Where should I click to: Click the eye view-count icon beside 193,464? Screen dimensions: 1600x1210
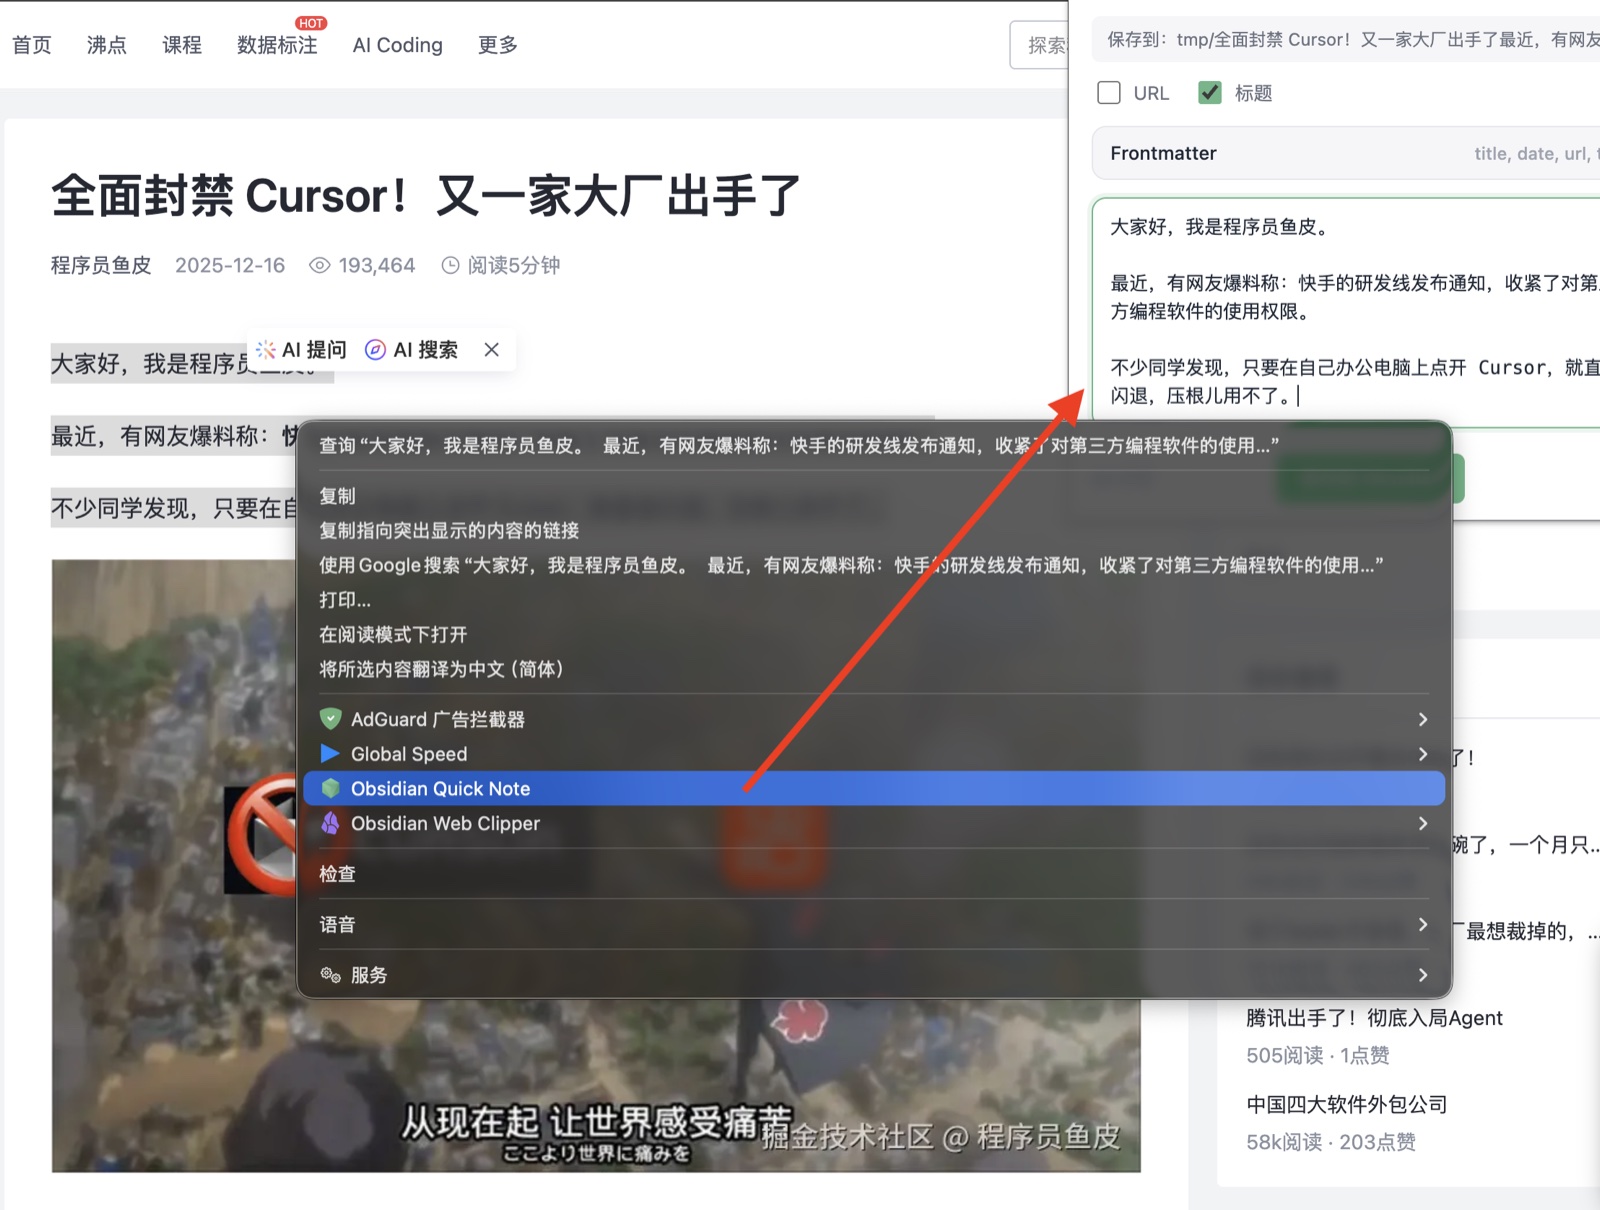tap(320, 265)
